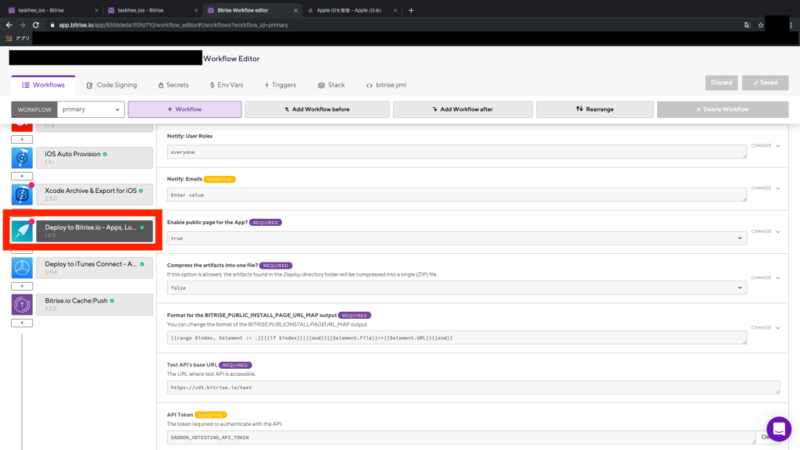
Task: Select the iOS Auto Provision step
Action: pyautogui.click(x=94, y=158)
